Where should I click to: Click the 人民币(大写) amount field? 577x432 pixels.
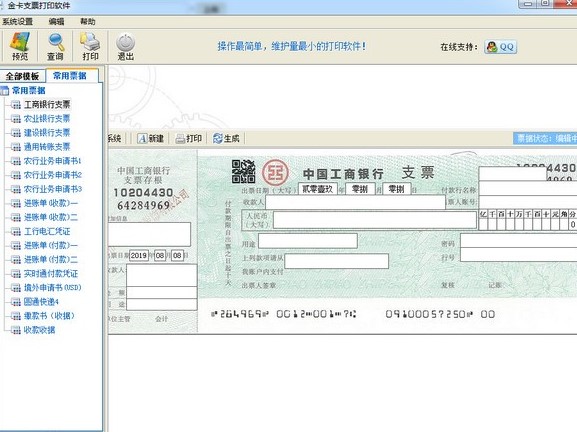375,220
